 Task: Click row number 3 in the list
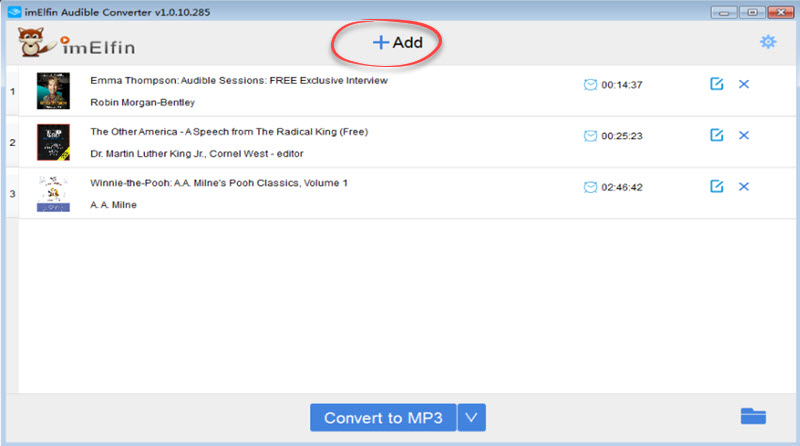(x=12, y=194)
